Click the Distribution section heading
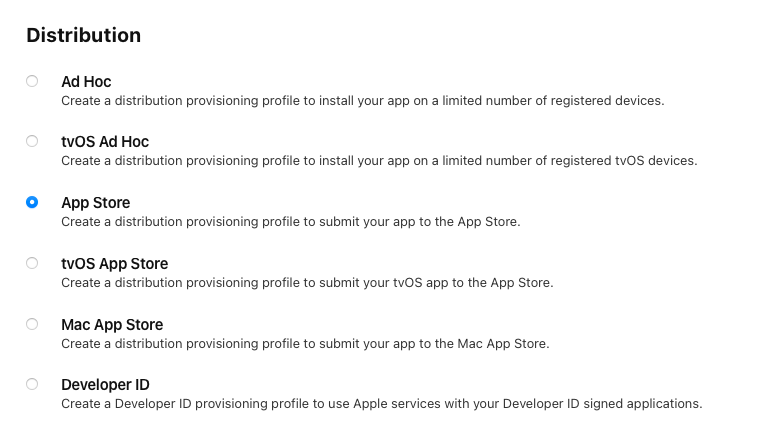Viewport: 772px width, 440px height. [x=84, y=35]
